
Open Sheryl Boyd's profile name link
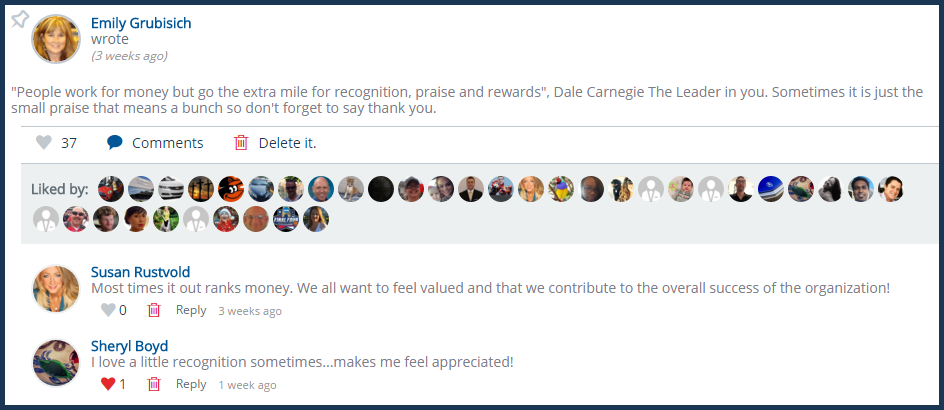[x=132, y=346]
